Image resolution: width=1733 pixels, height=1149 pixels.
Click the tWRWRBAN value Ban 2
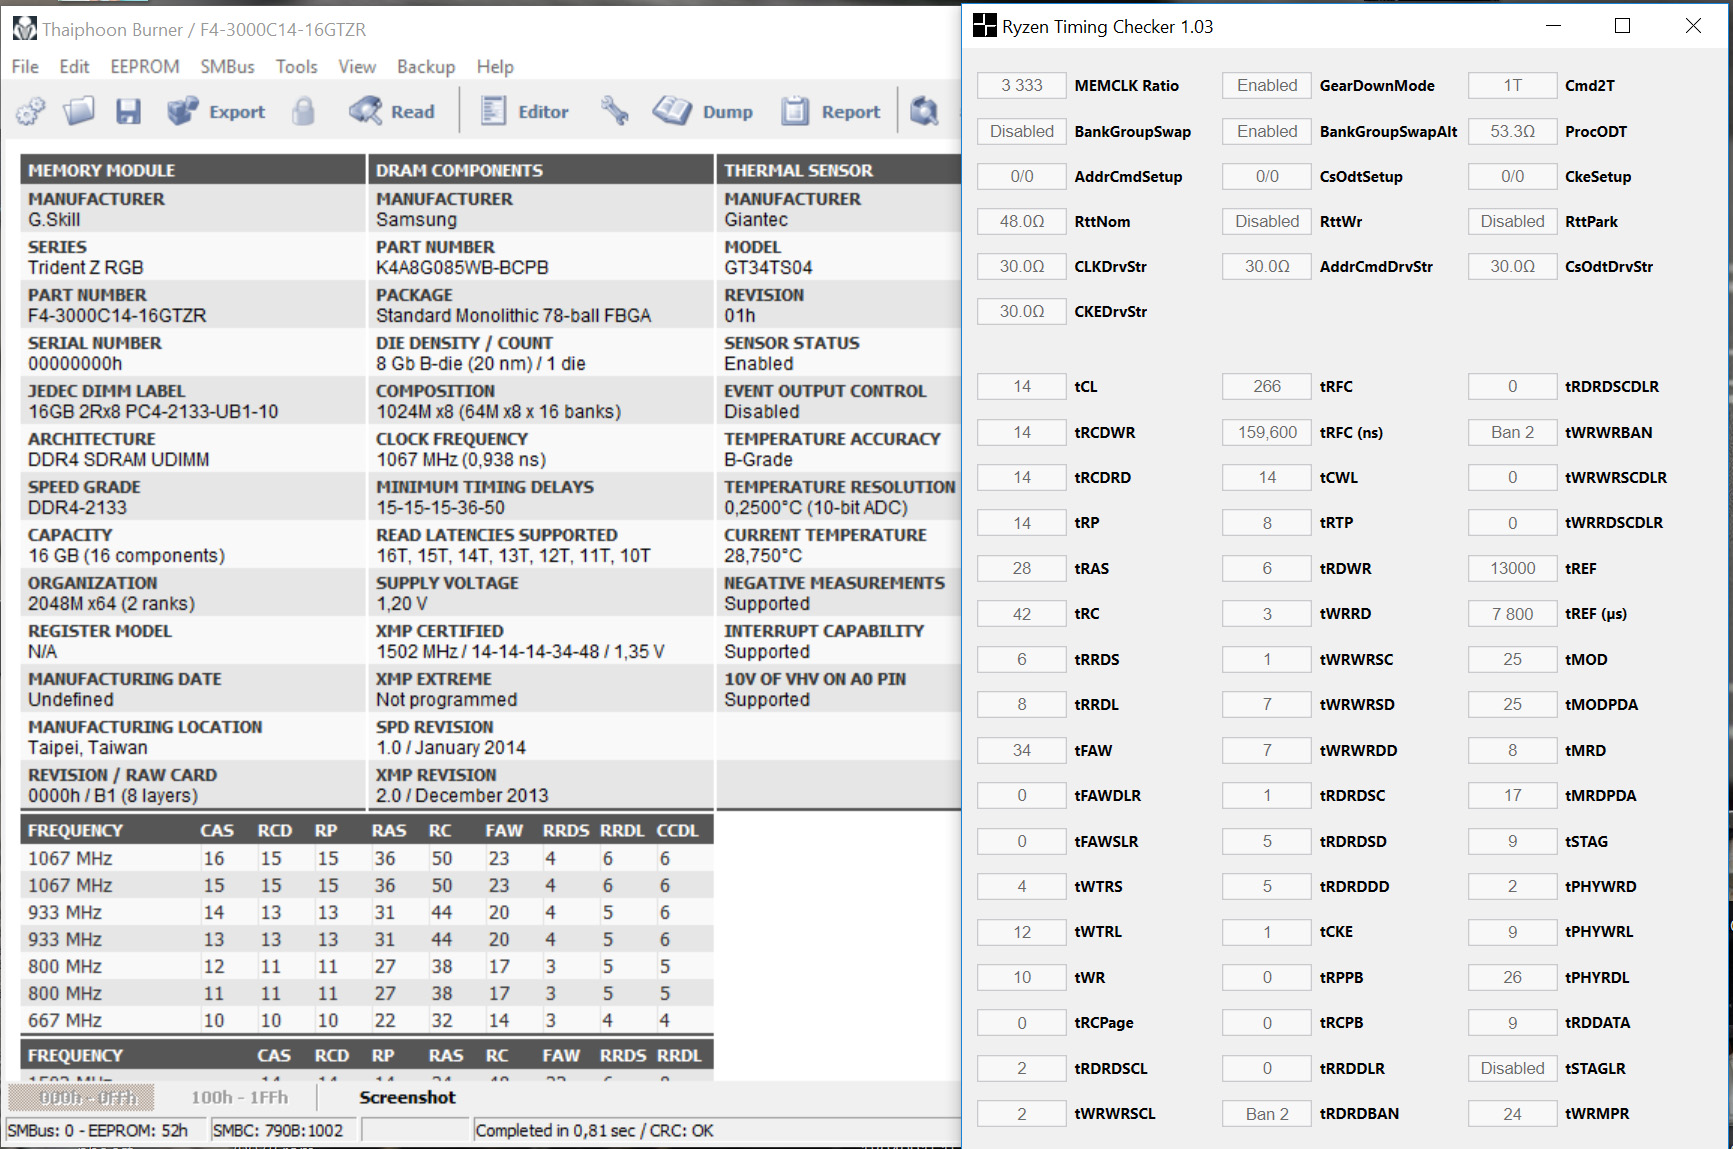(1512, 433)
